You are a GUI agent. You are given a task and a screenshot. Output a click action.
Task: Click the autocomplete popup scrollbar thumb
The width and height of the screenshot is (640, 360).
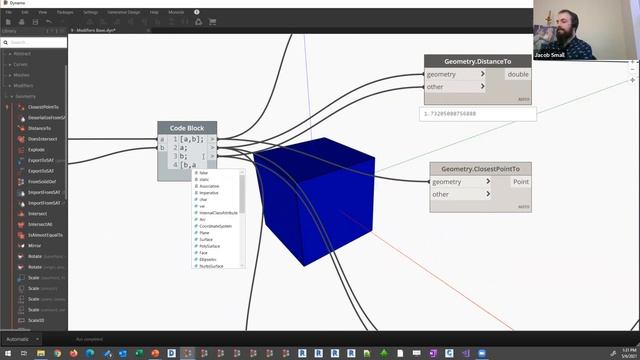242,194
